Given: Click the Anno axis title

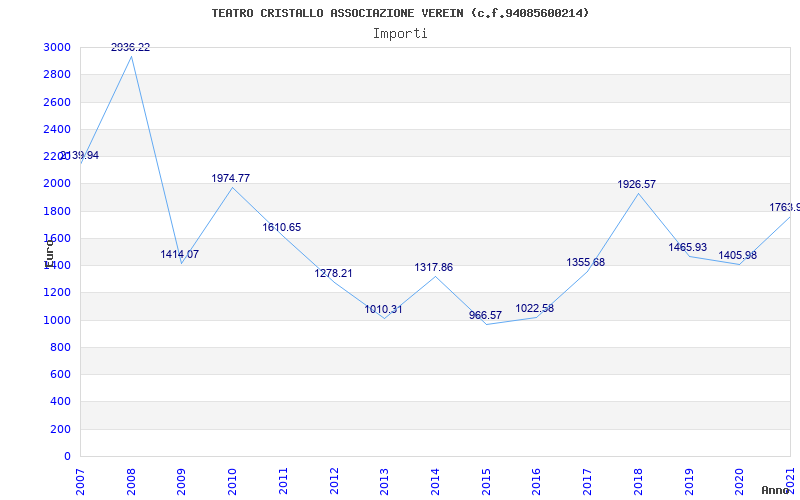Looking at the screenshot, I should click(775, 491).
